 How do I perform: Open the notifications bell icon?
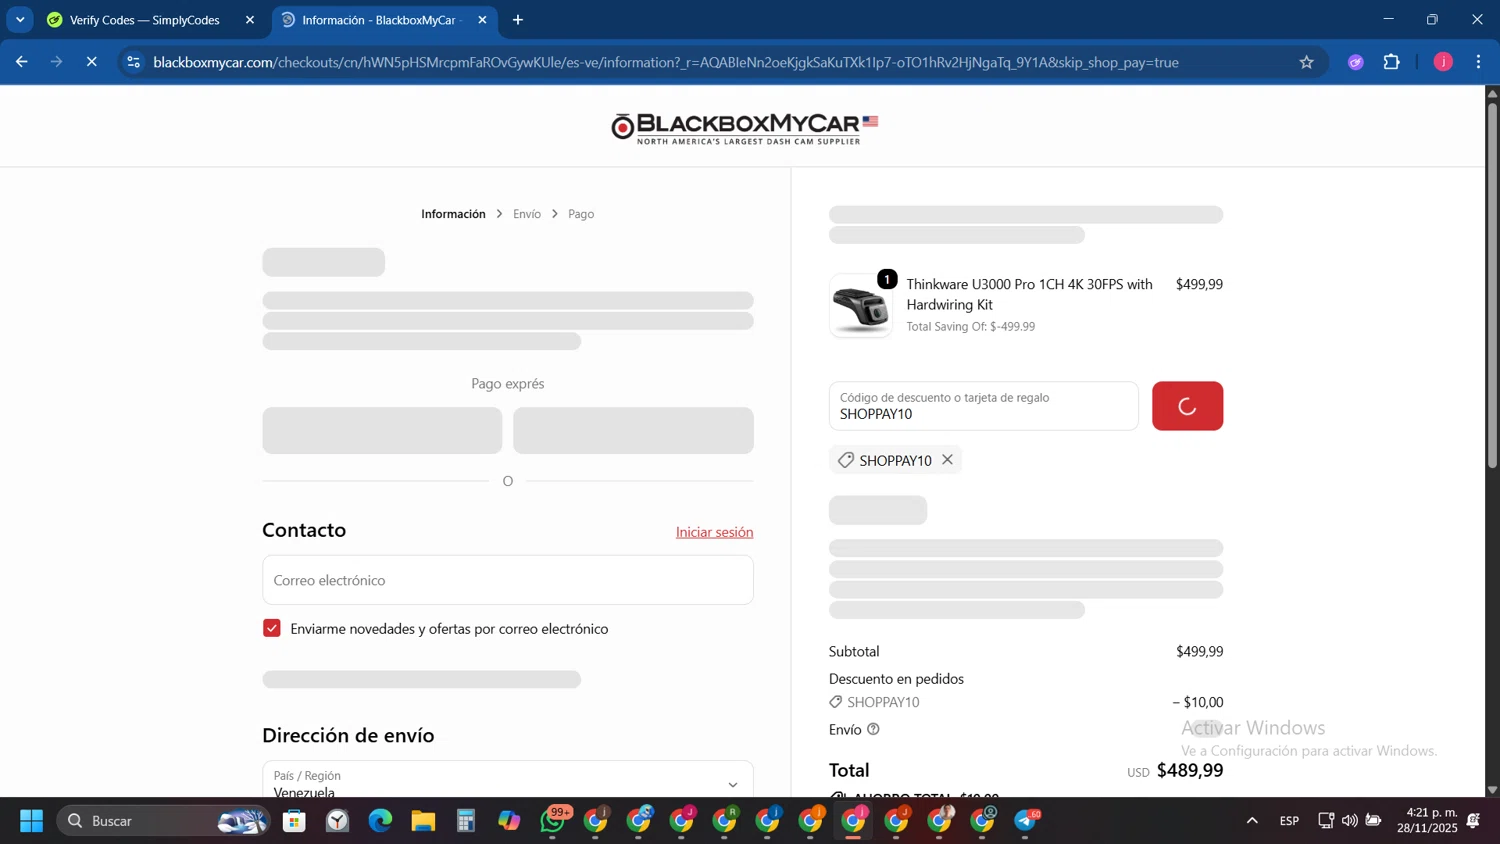pyautogui.click(x=1473, y=821)
